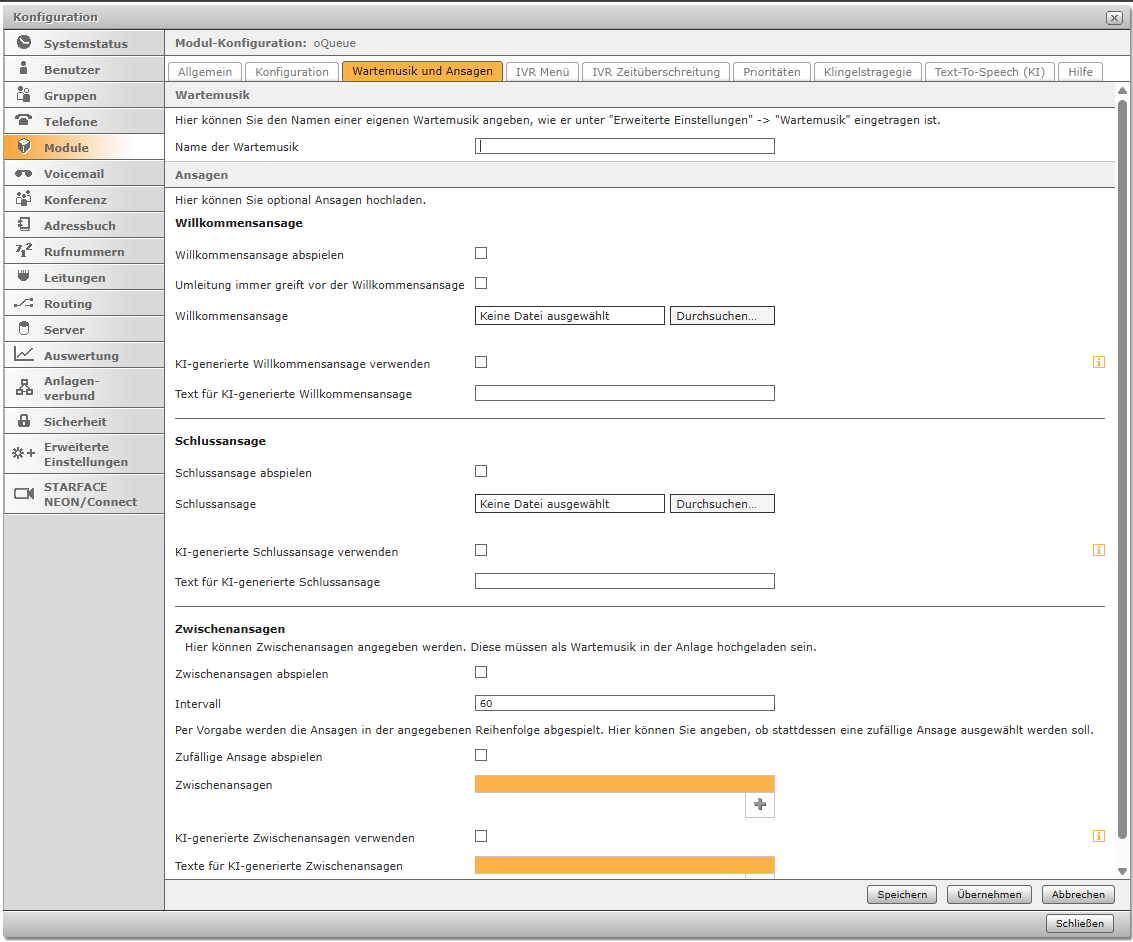Check Zufällige Ansage abspielen
This screenshot has width=1133, height=942.
[x=481, y=756]
